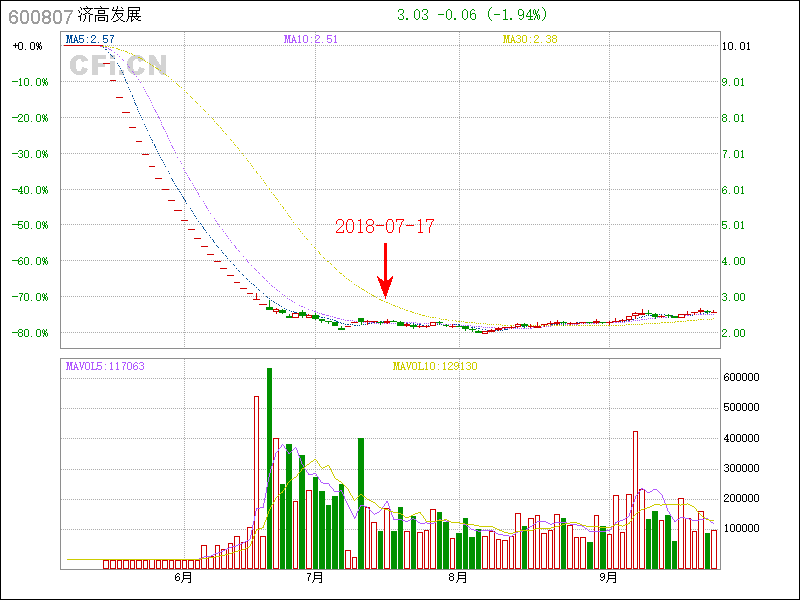800x600 pixels.
Task: Select the 2018-07-17 date annotation
Action: pyautogui.click(x=385, y=227)
